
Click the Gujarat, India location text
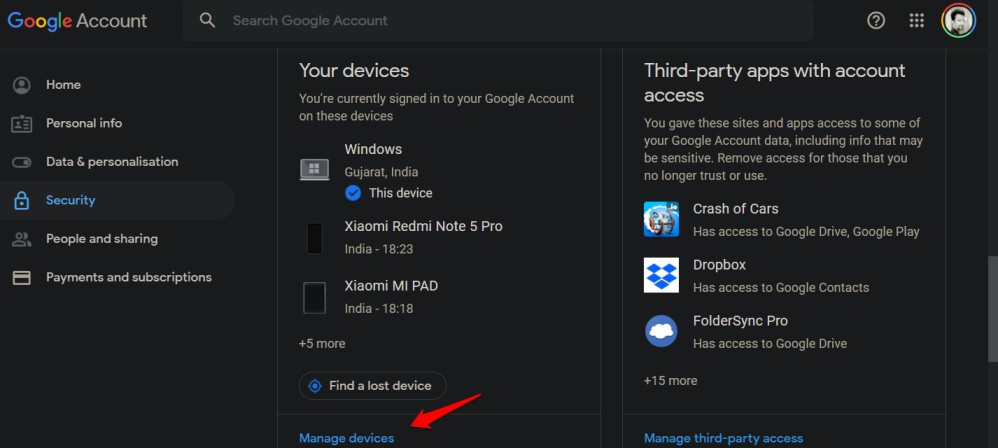point(381,172)
